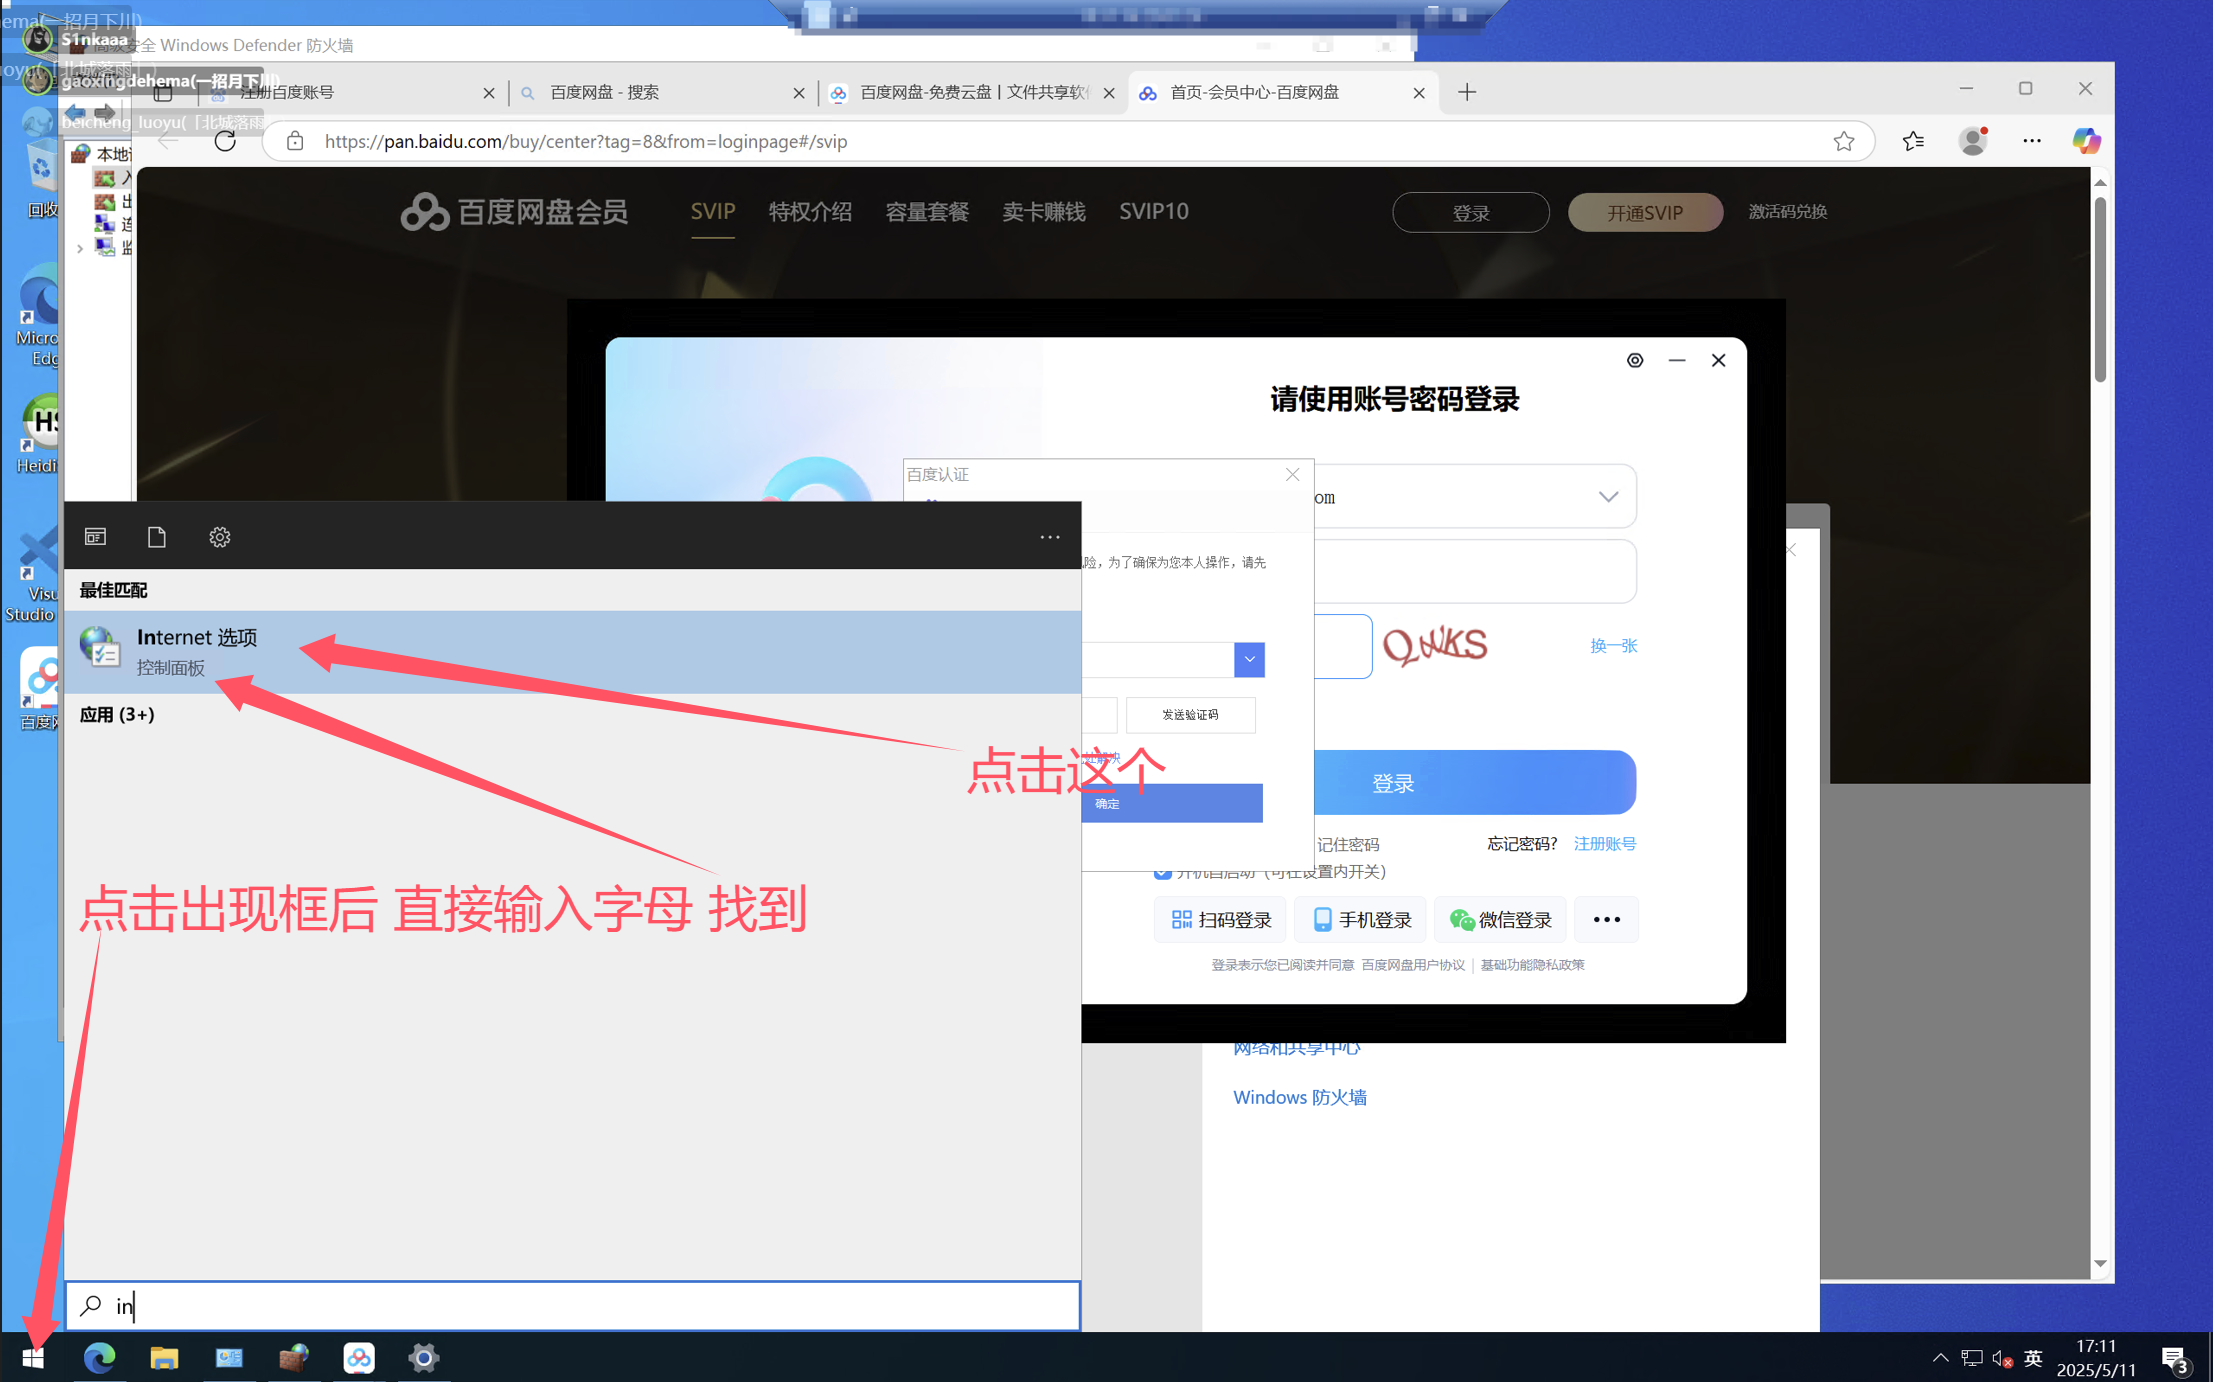2213x1382 pixels.
Task: Open the 卖卡赚钱 navigation item
Action: [1044, 211]
